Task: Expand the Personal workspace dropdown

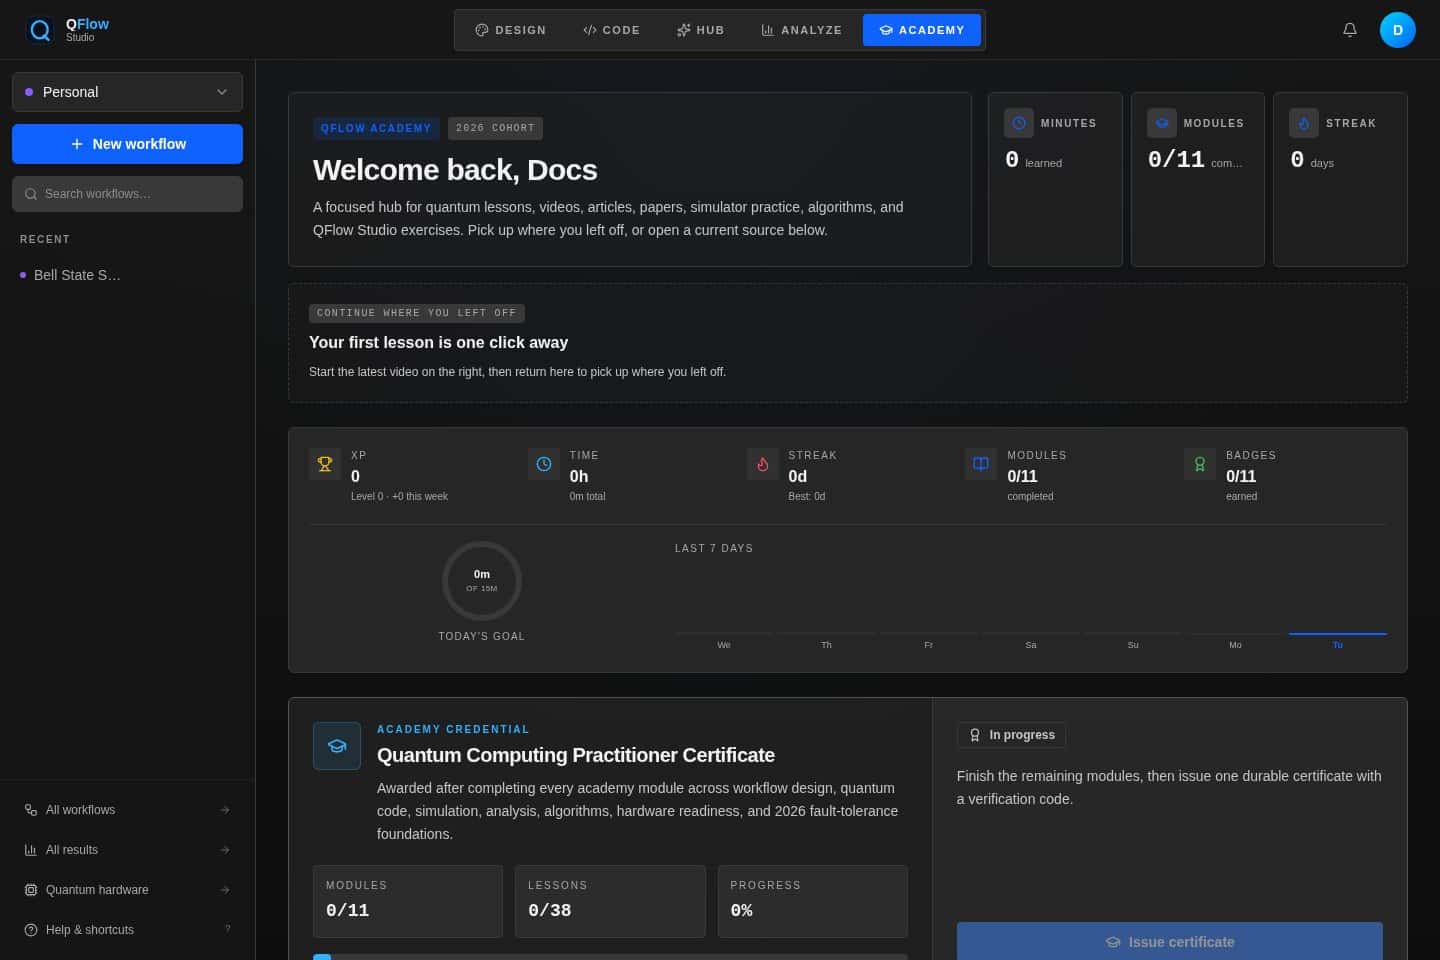Action: [x=127, y=92]
